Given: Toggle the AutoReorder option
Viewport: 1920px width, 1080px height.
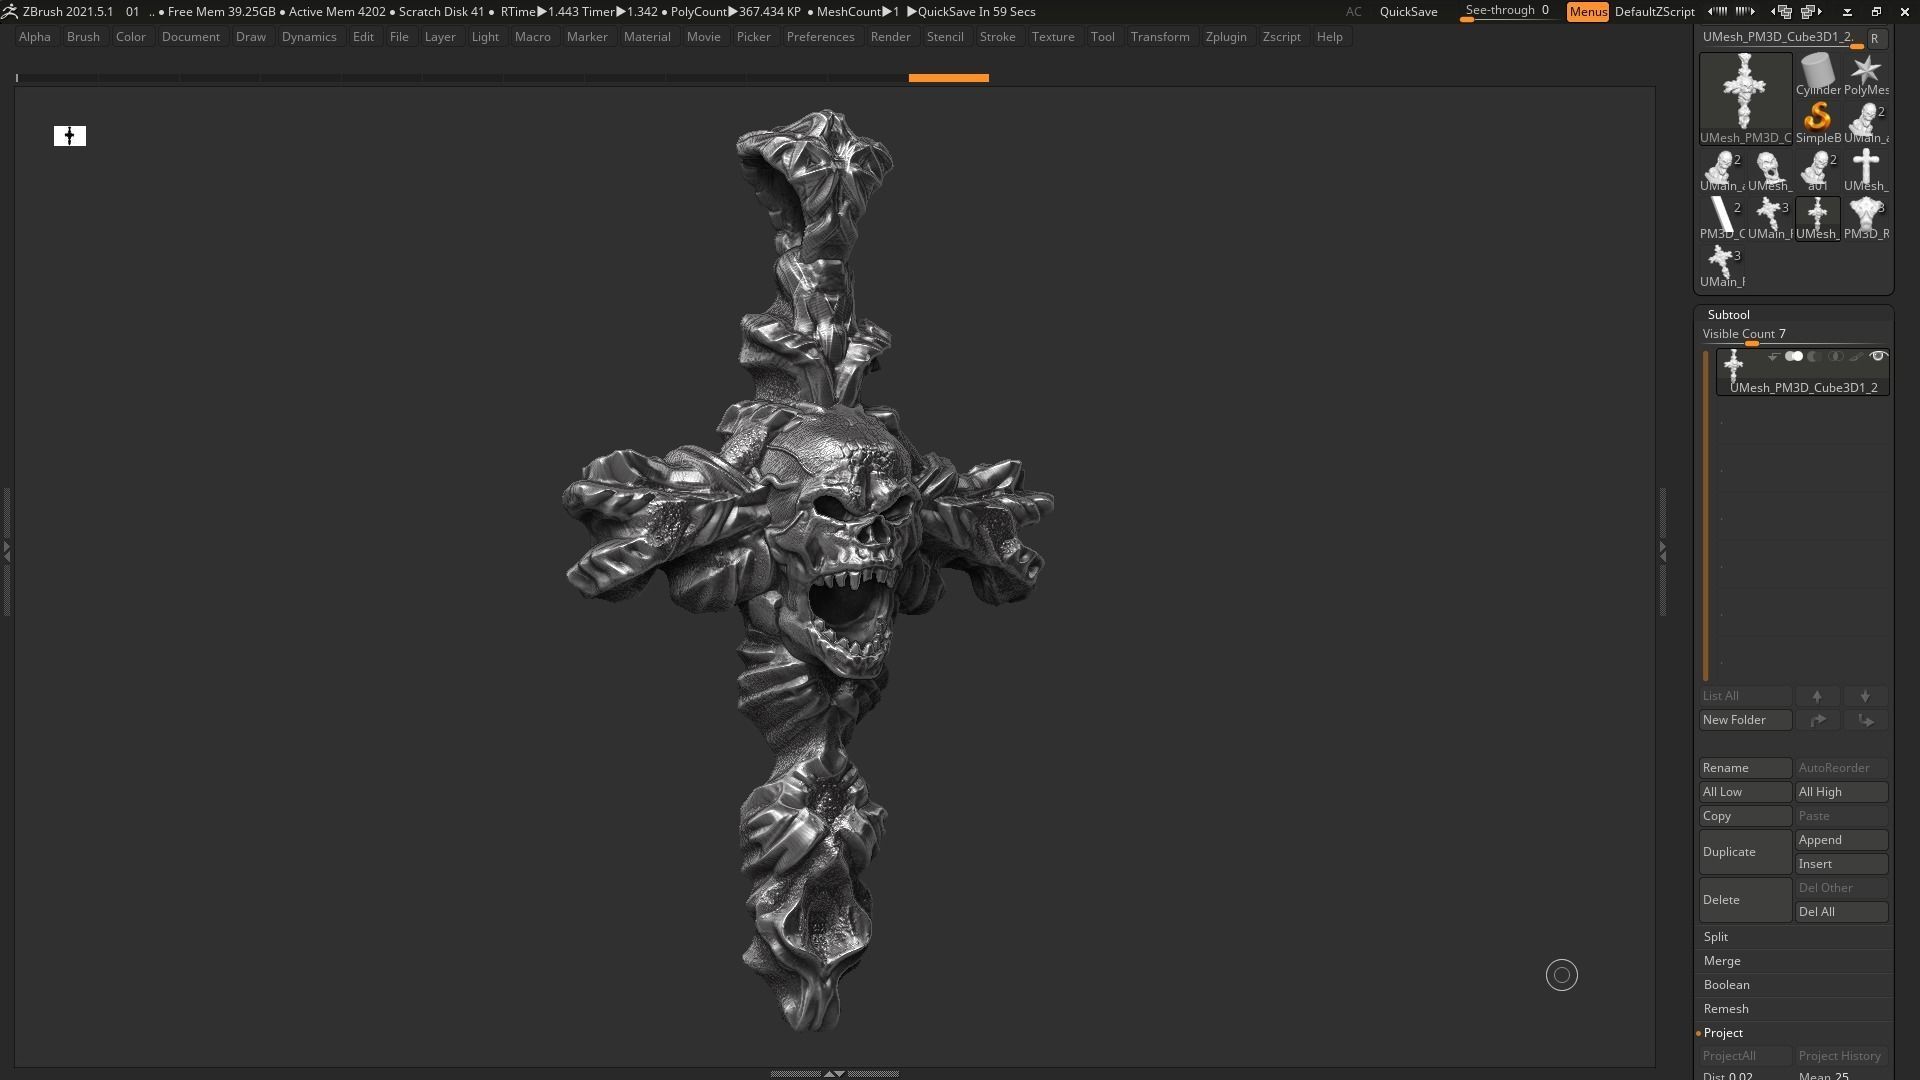Looking at the screenshot, I should click(x=1840, y=768).
